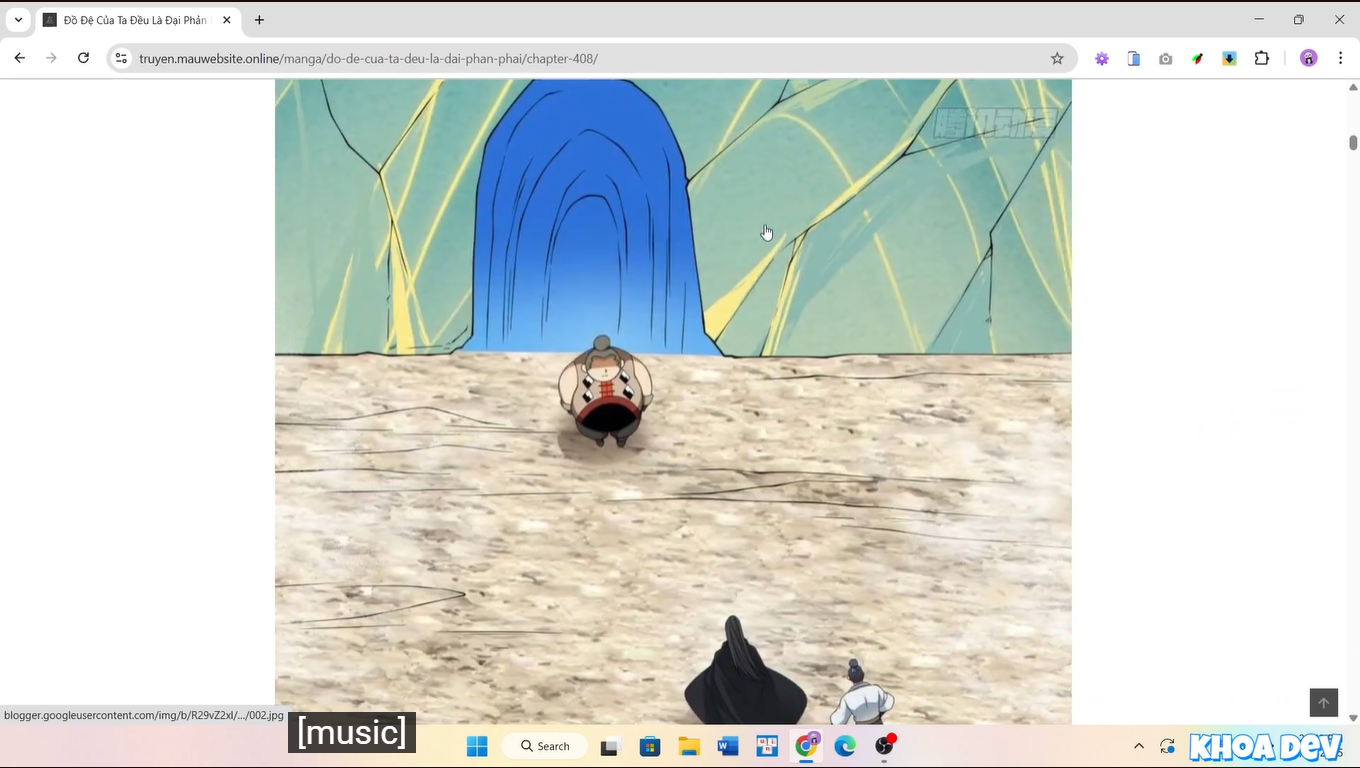Open the colorful feather extension
Viewport: 1360px width, 768px height.
[1198, 58]
